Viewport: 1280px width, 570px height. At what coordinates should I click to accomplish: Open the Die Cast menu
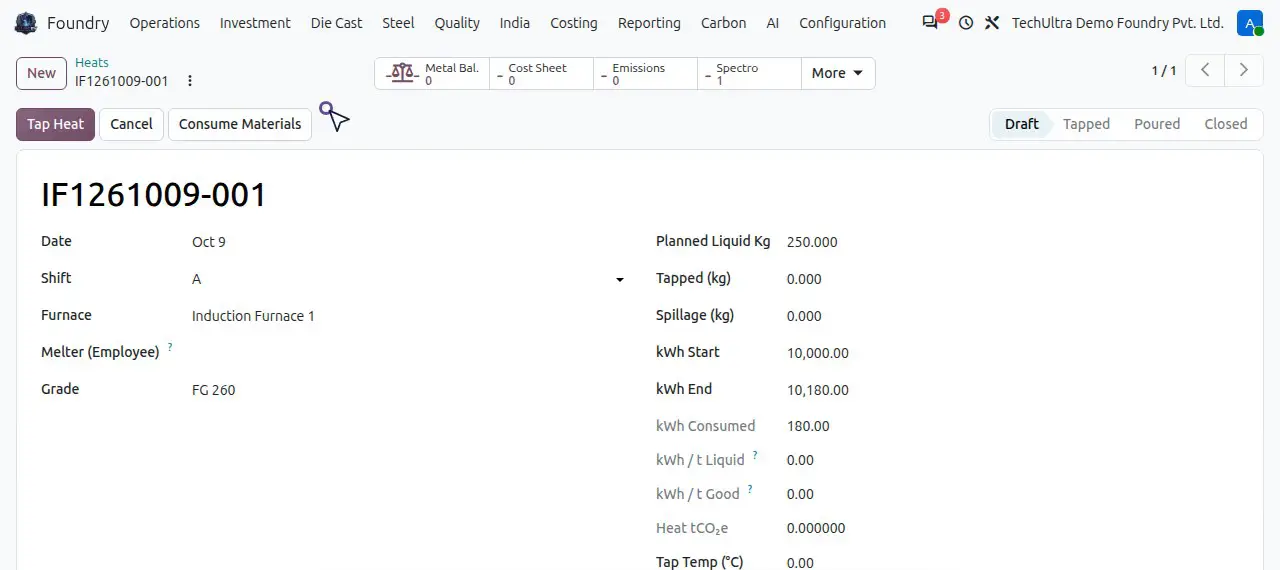pos(336,23)
